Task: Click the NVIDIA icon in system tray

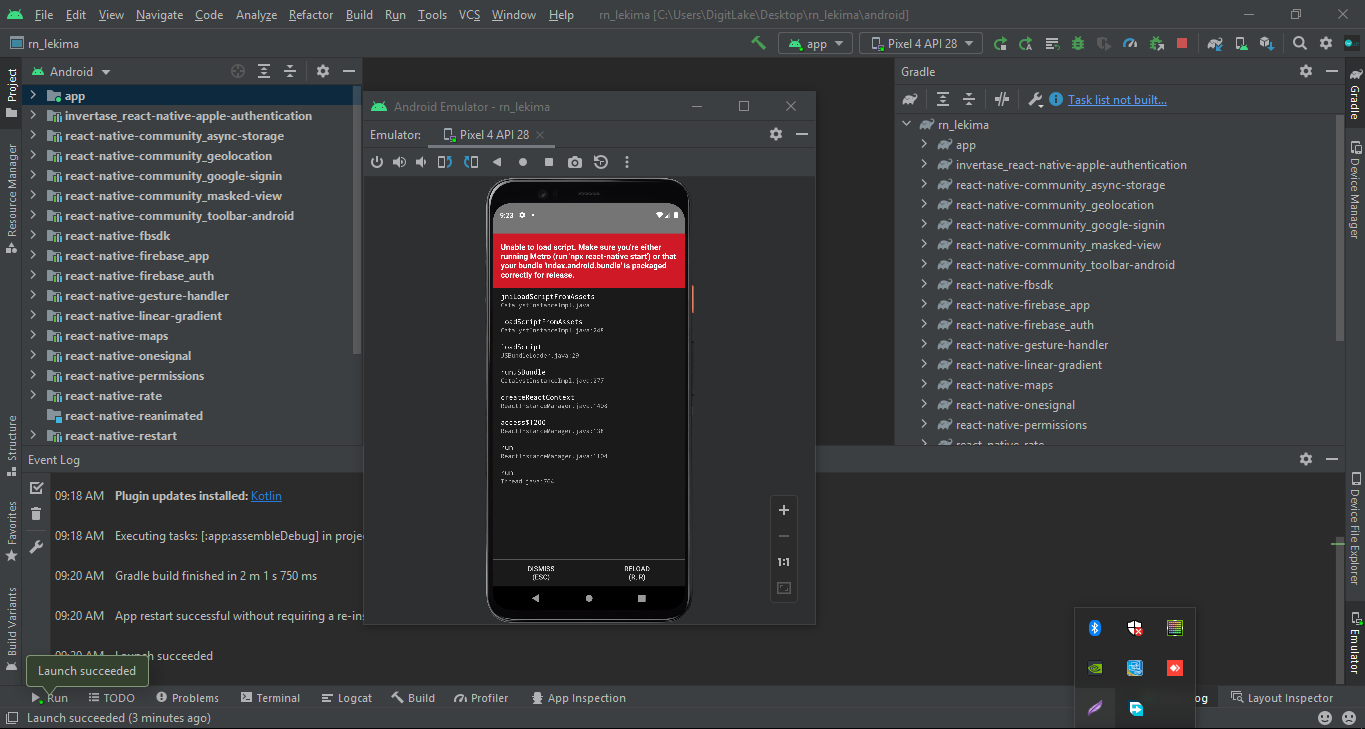Action: [x=1095, y=668]
